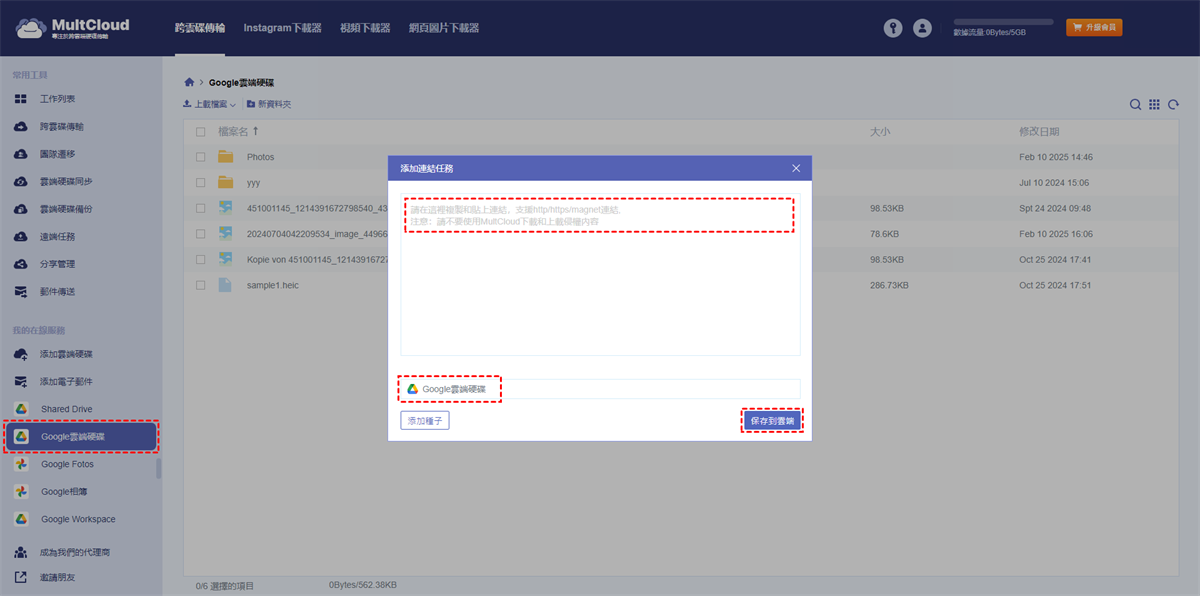This screenshot has height=596, width=1200.
Task: Check the yyy folder checkbox
Action: click(x=200, y=183)
